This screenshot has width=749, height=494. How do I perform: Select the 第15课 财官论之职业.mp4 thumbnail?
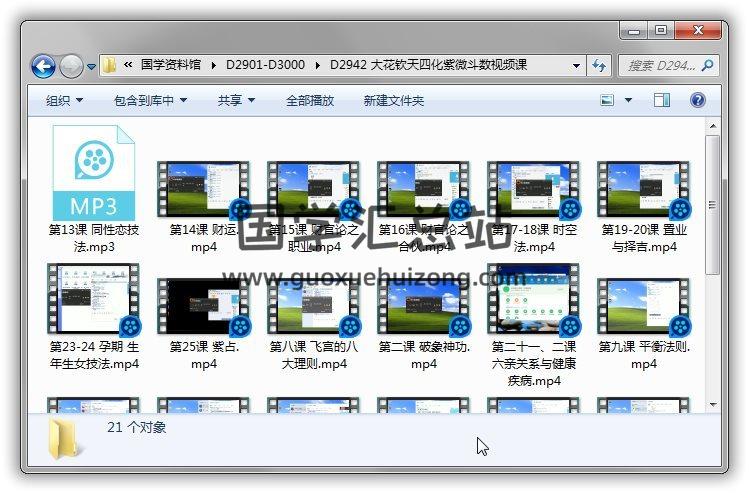click(314, 190)
